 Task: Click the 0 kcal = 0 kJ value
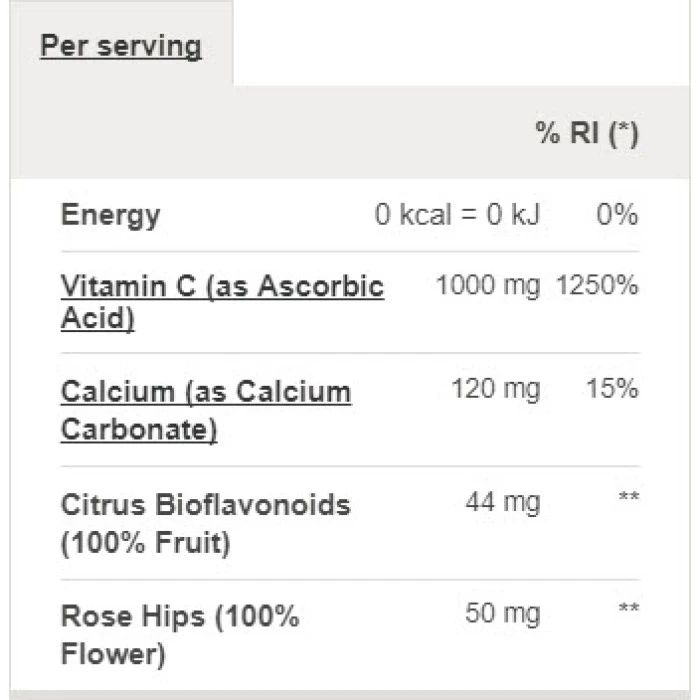pyautogui.click(x=457, y=215)
